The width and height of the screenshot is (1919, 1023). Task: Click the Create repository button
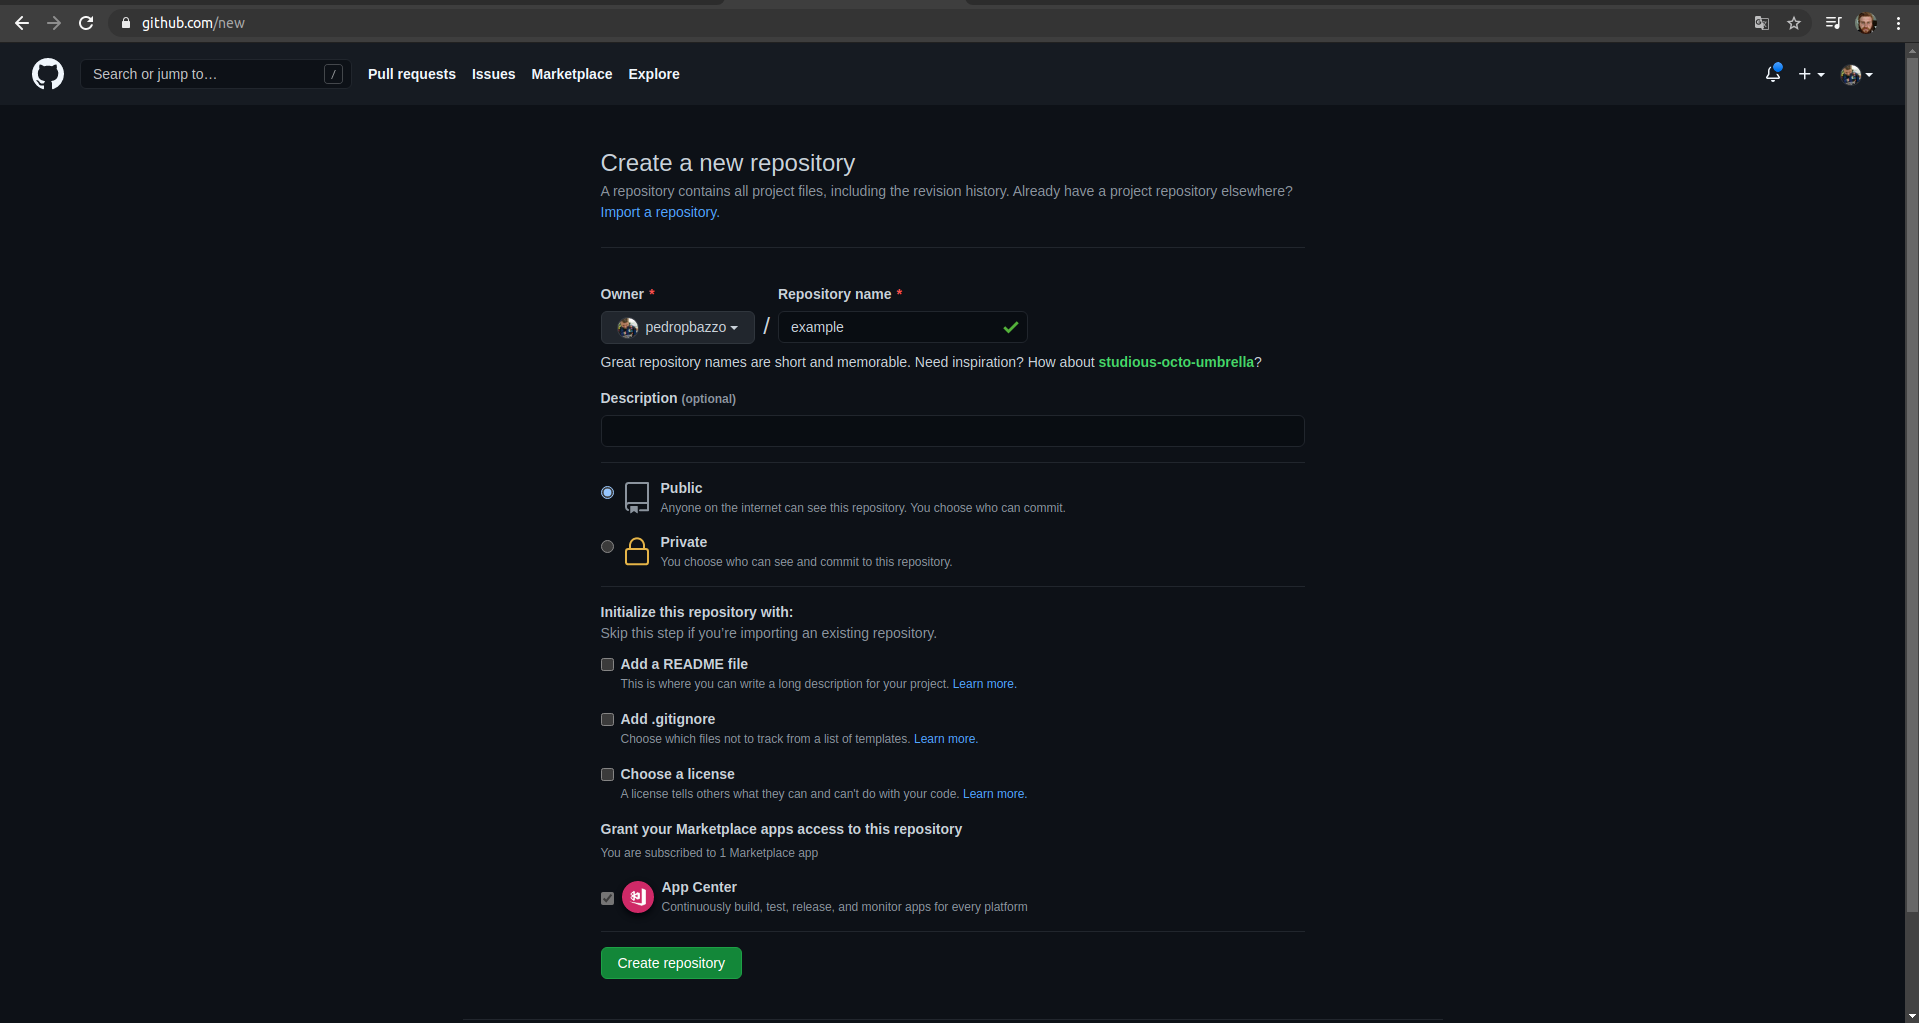click(671, 963)
